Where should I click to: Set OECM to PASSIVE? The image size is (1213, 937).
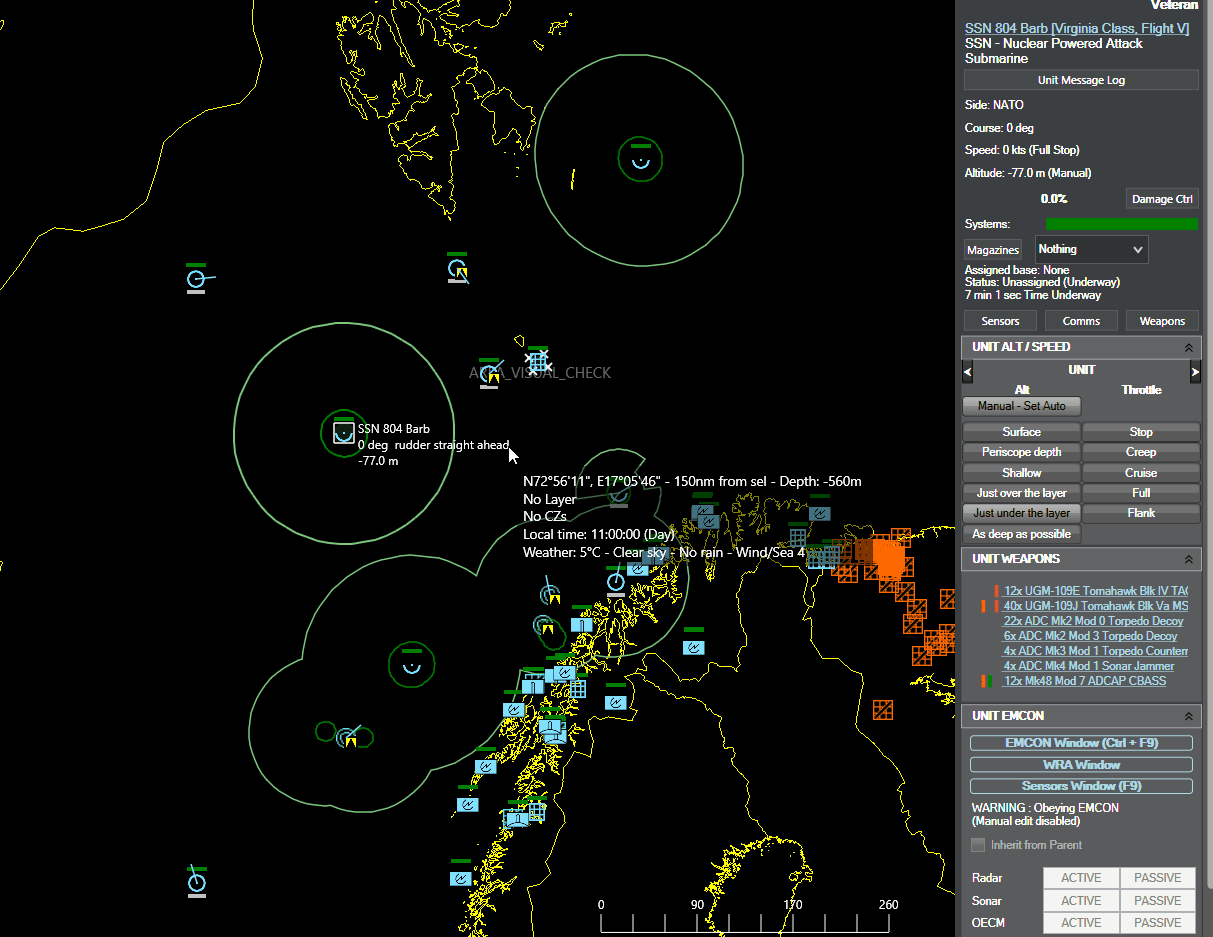pos(1158,922)
